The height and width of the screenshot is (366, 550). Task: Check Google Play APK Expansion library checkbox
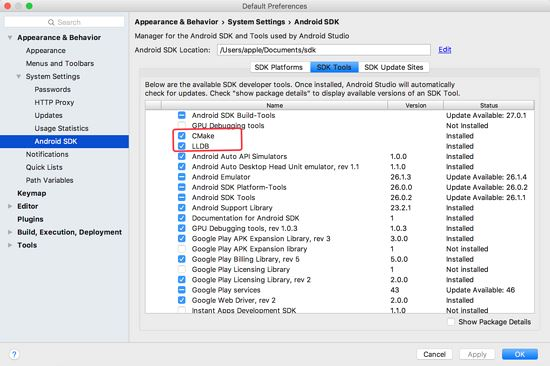pyautogui.click(x=182, y=249)
